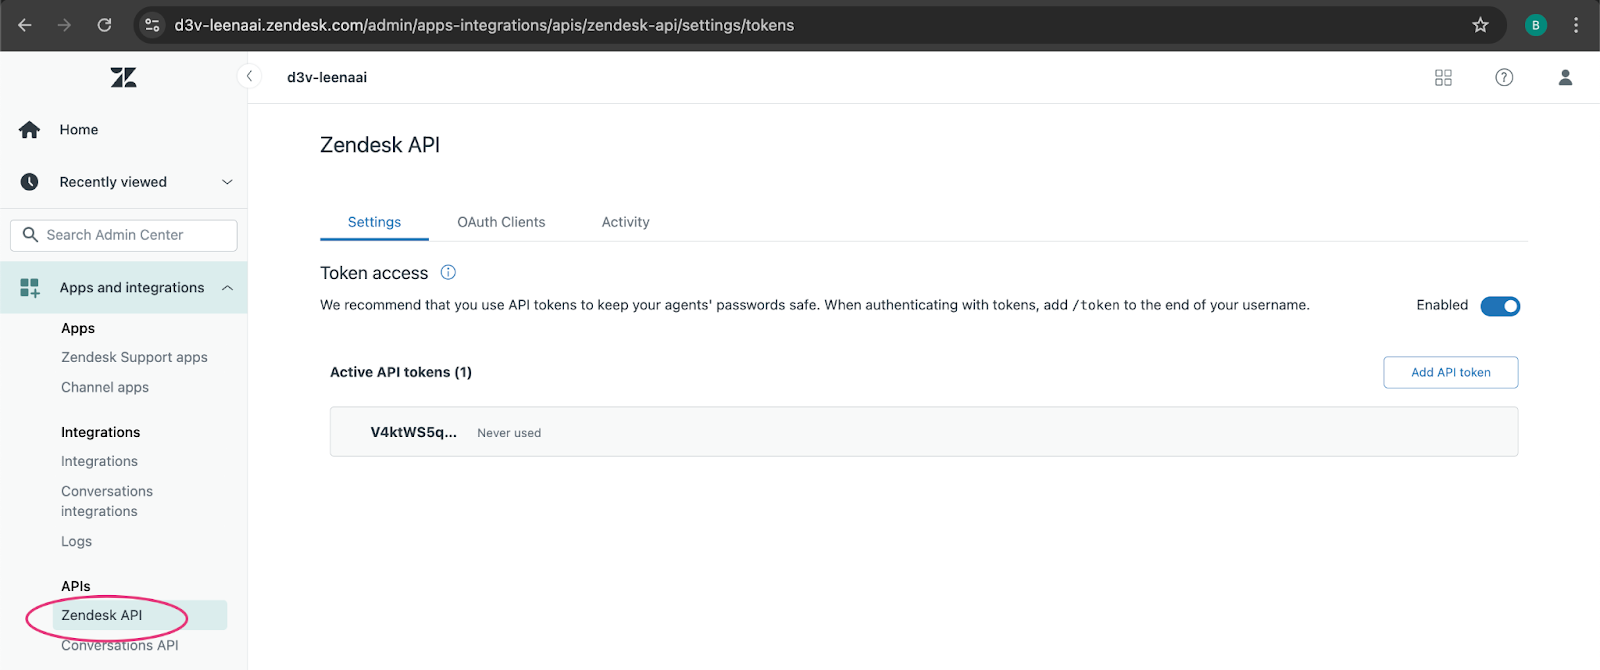The width and height of the screenshot is (1600, 670).
Task: Click the Recently viewed clock icon
Action: point(30,182)
